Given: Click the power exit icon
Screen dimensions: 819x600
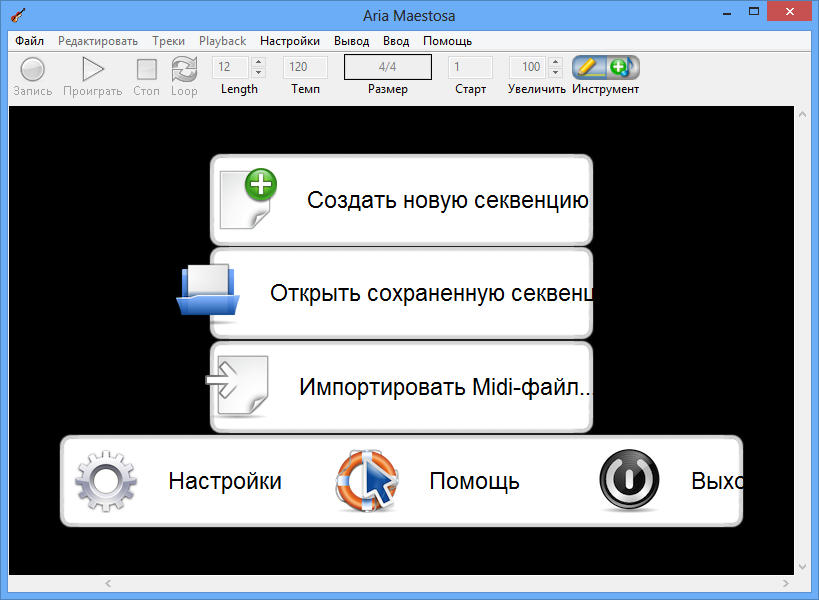Looking at the screenshot, I should coord(629,479).
